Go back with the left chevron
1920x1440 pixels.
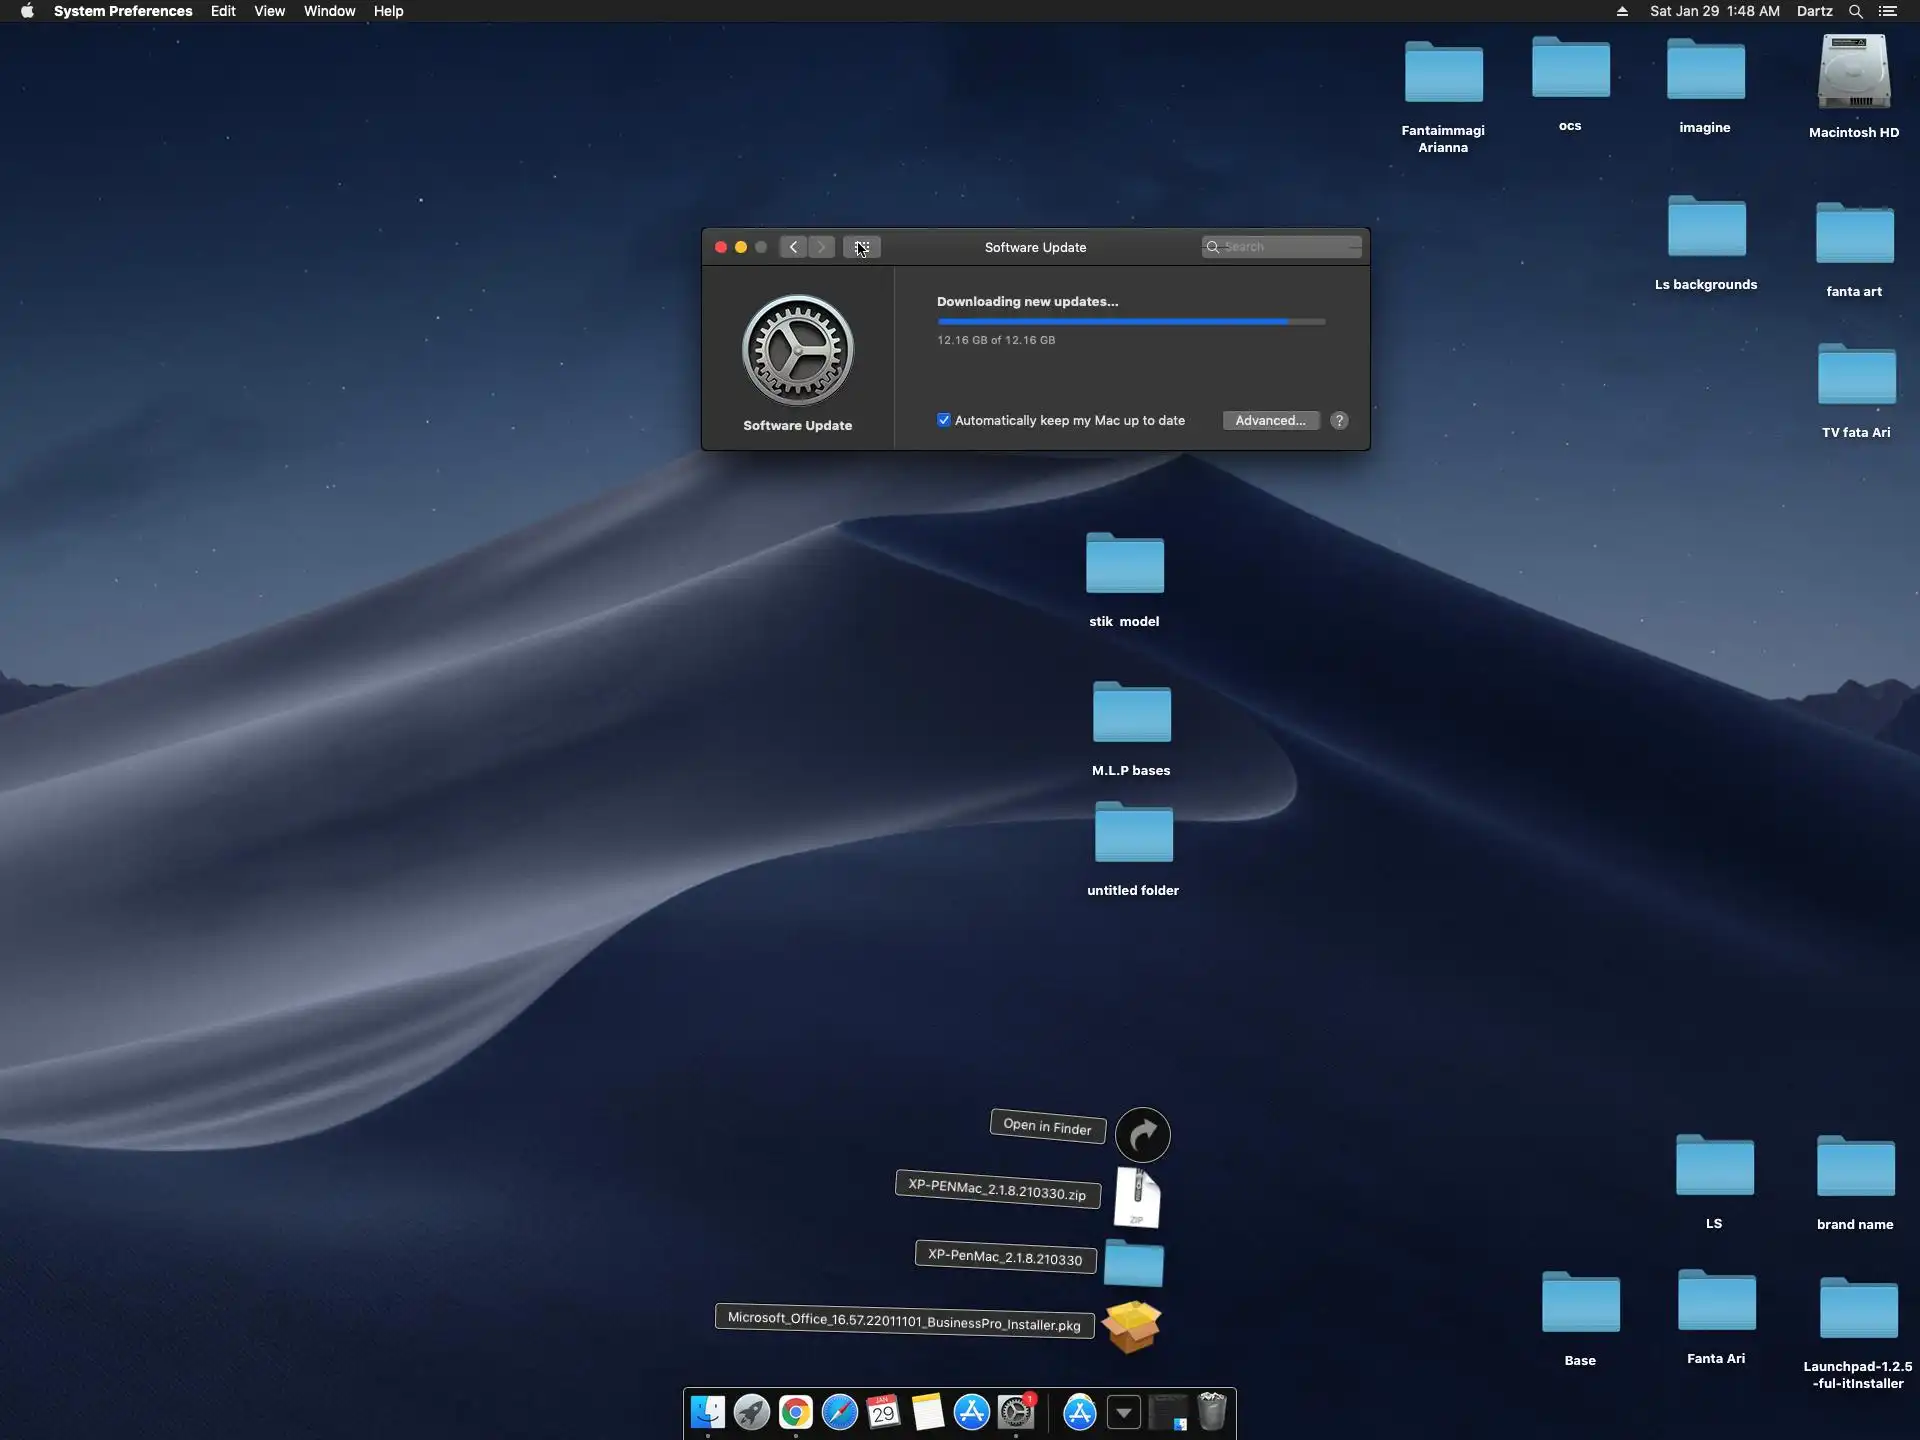793,247
